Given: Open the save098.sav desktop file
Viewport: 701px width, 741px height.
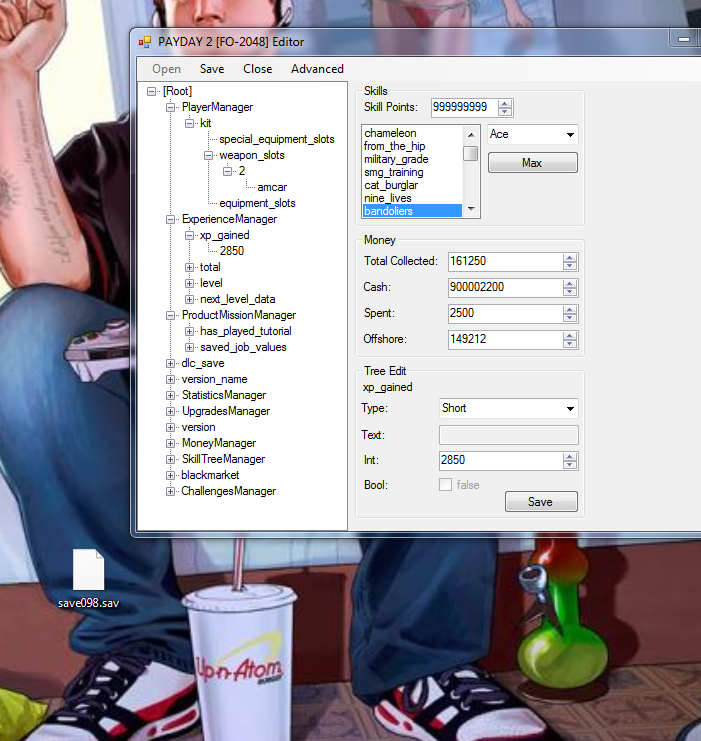Looking at the screenshot, I should click(88, 570).
